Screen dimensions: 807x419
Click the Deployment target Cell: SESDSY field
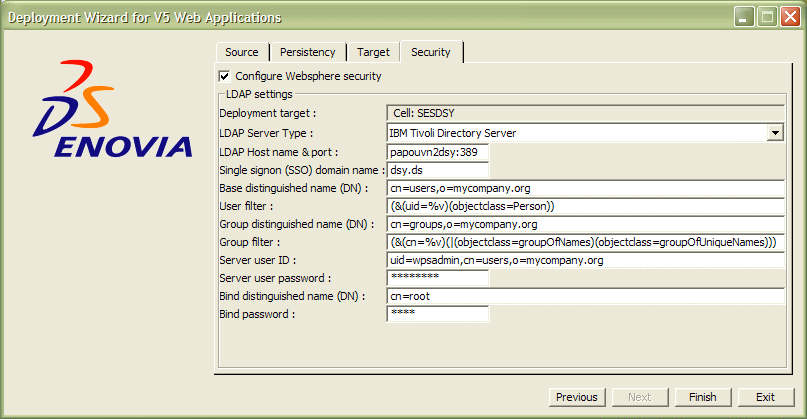click(585, 113)
